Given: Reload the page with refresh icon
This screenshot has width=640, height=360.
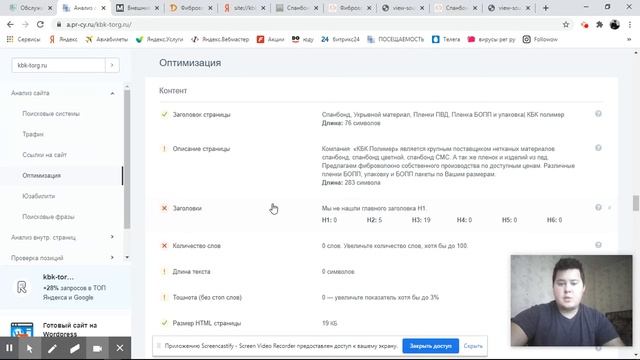Looking at the screenshot, I should 40,24.
